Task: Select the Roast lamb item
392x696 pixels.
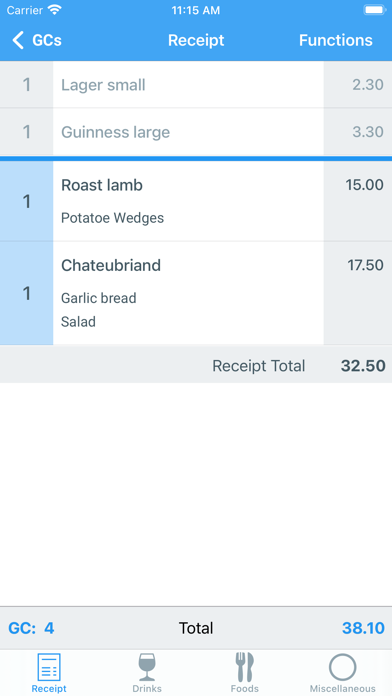Action: 196,201
